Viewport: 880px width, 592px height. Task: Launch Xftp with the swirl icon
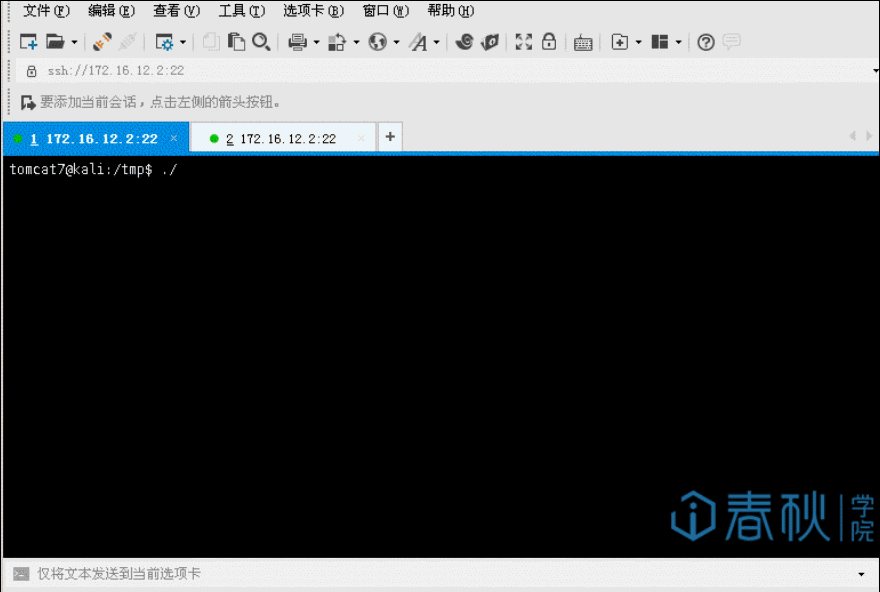464,42
